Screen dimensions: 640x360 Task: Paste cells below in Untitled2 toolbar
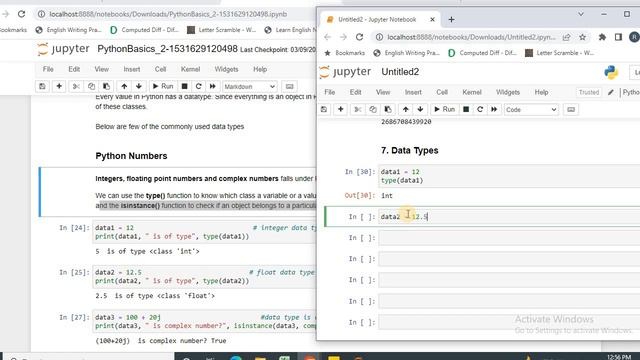coord(388,109)
